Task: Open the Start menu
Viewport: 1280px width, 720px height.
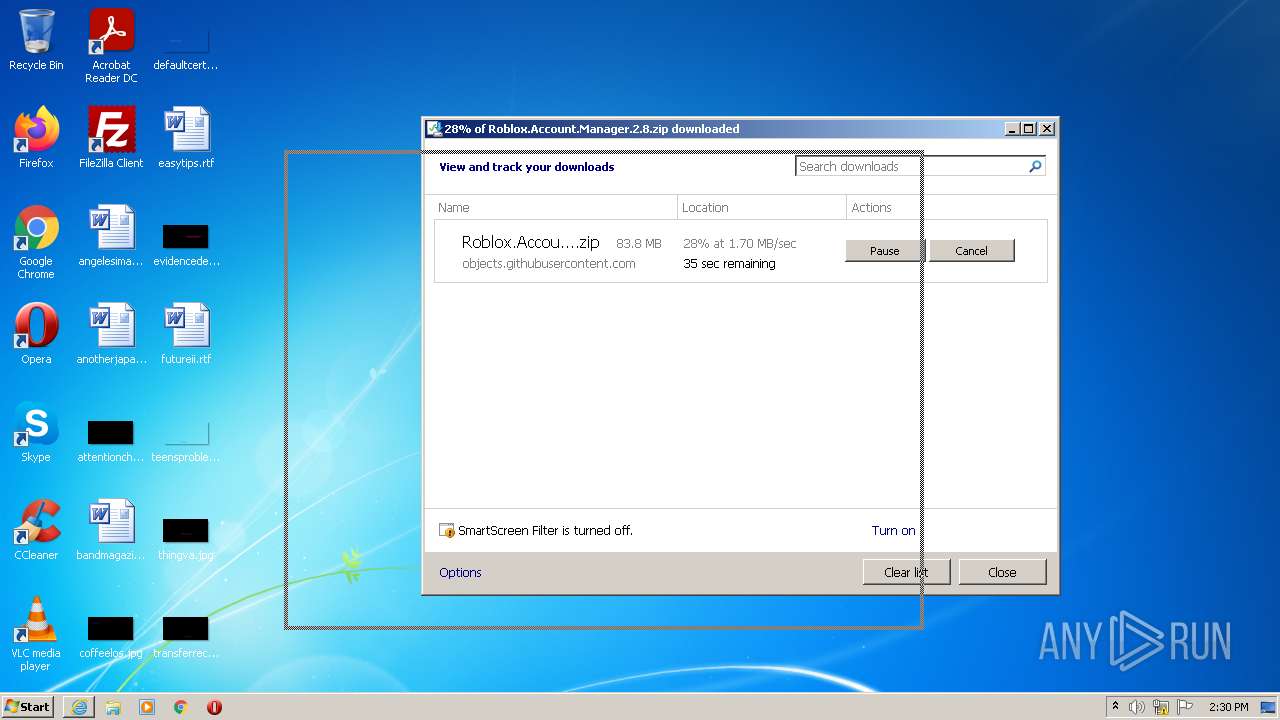Action: (x=28, y=707)
